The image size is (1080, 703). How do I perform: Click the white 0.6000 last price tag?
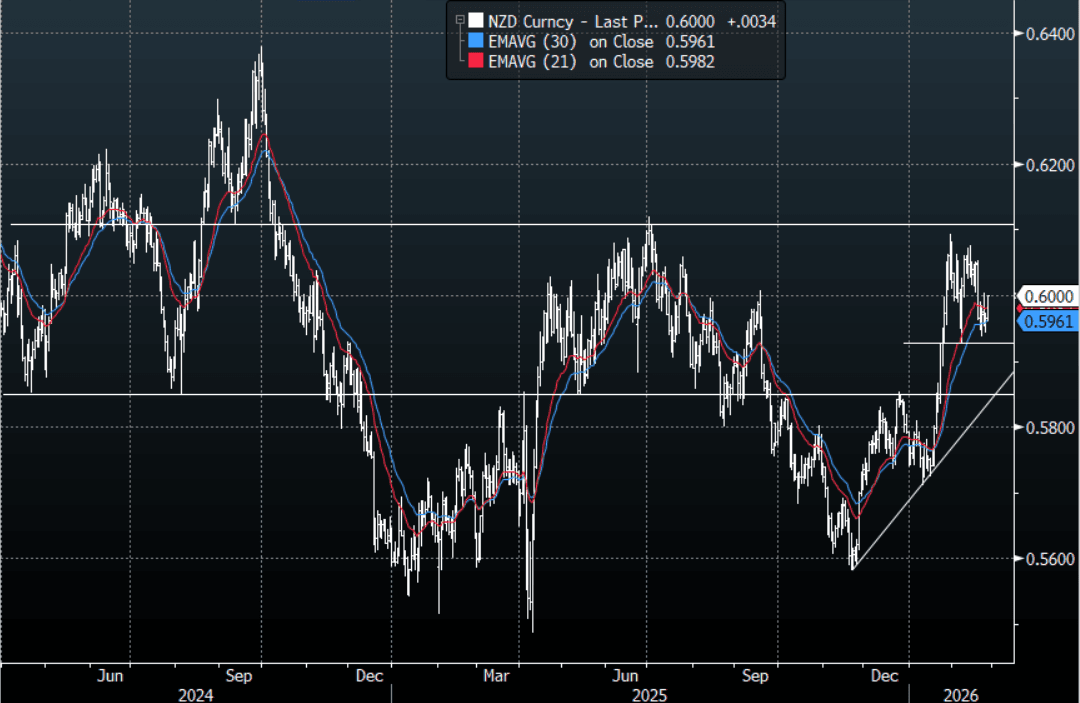(x=1047, y=296)
